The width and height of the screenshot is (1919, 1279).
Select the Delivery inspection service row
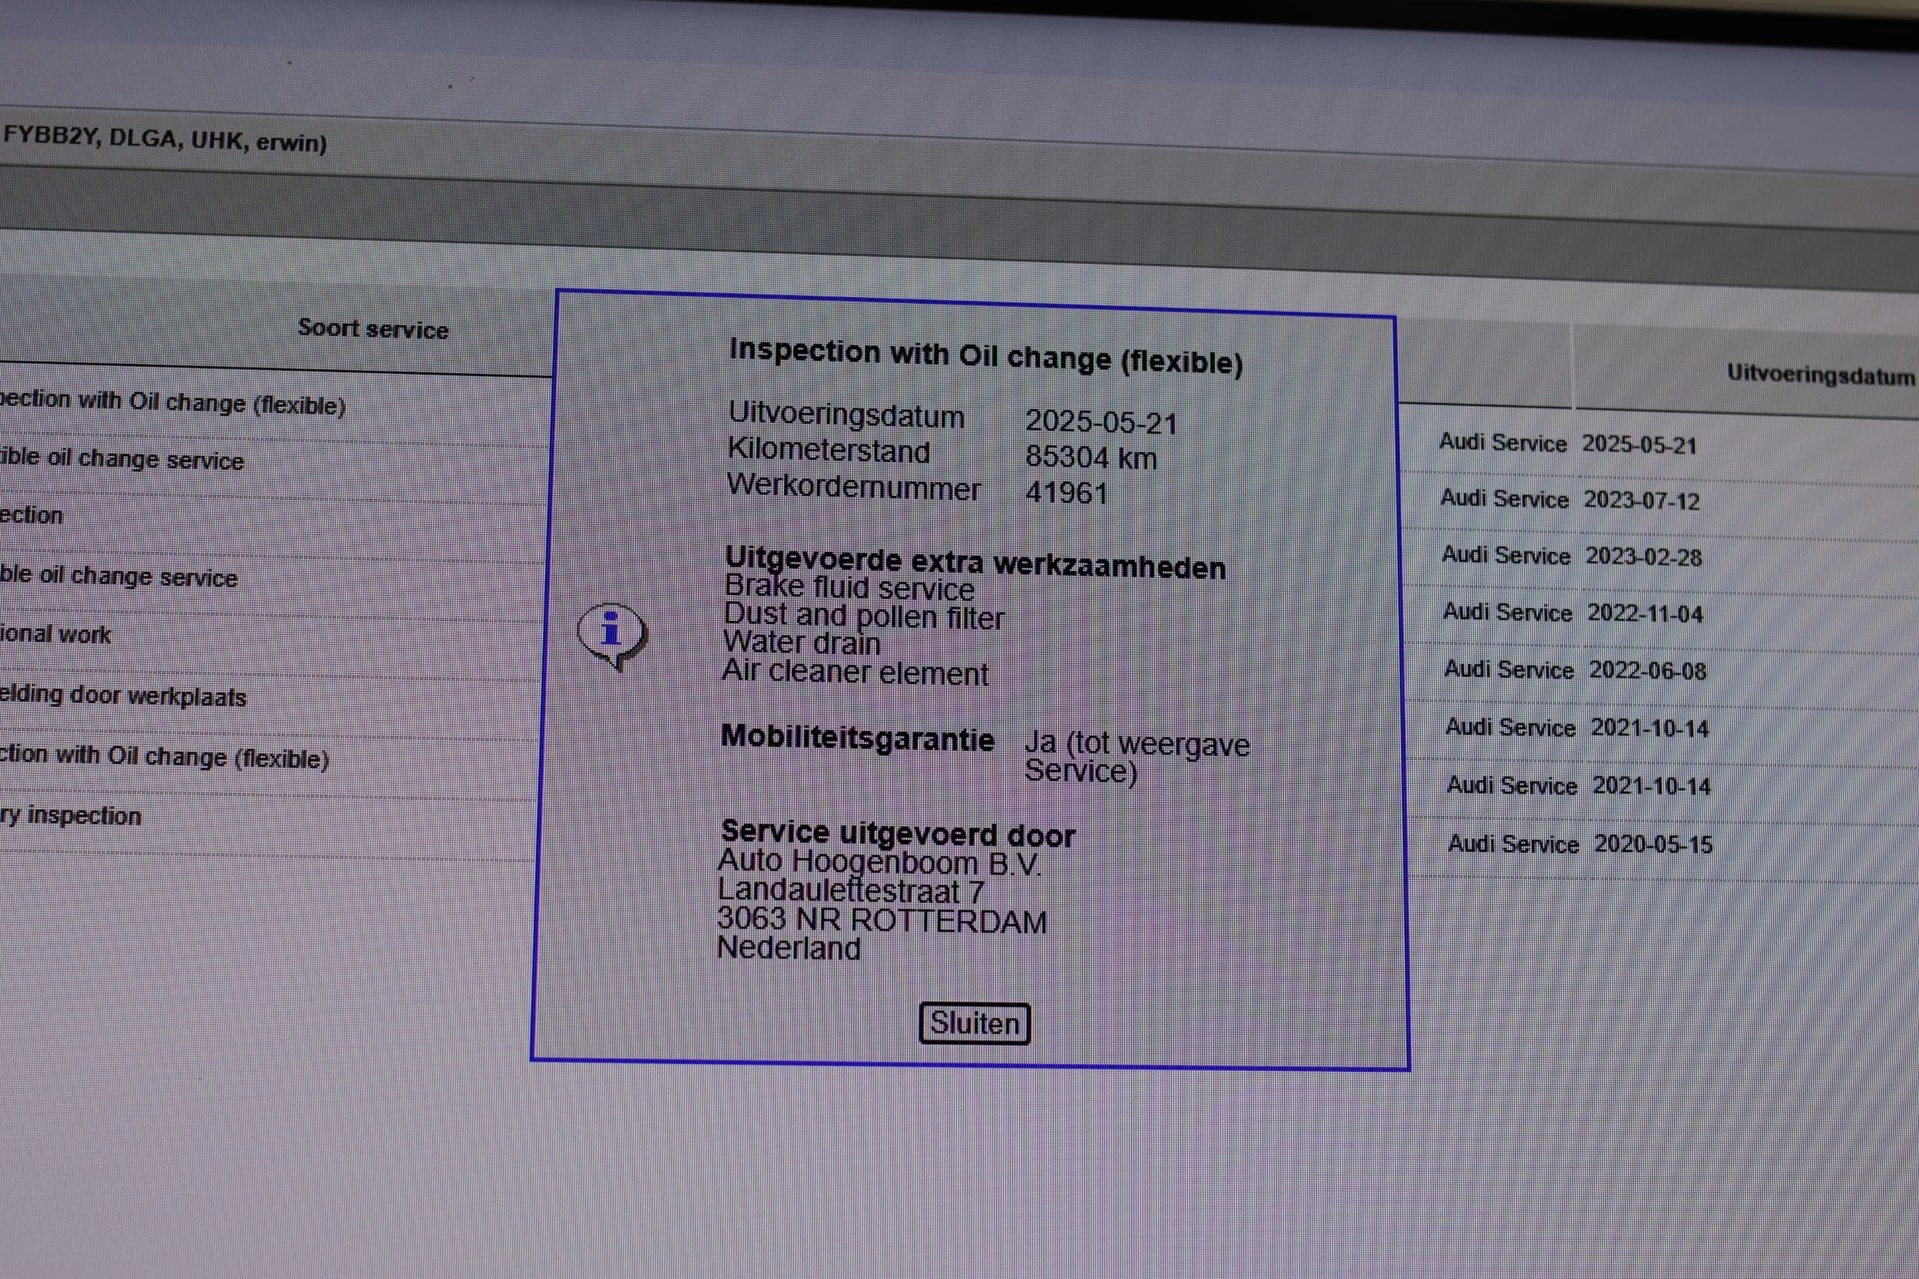(71, 815)
